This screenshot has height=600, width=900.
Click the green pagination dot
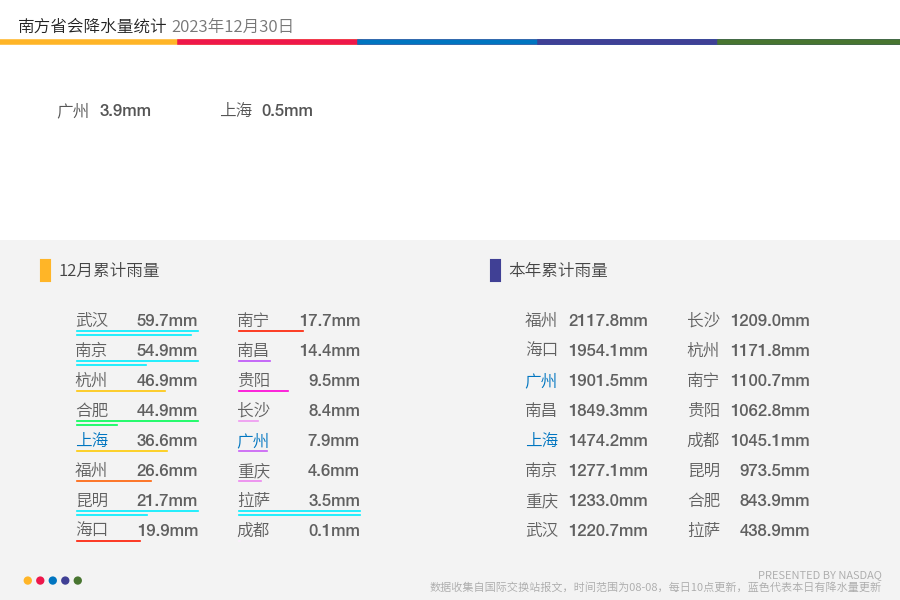point(78,580)
